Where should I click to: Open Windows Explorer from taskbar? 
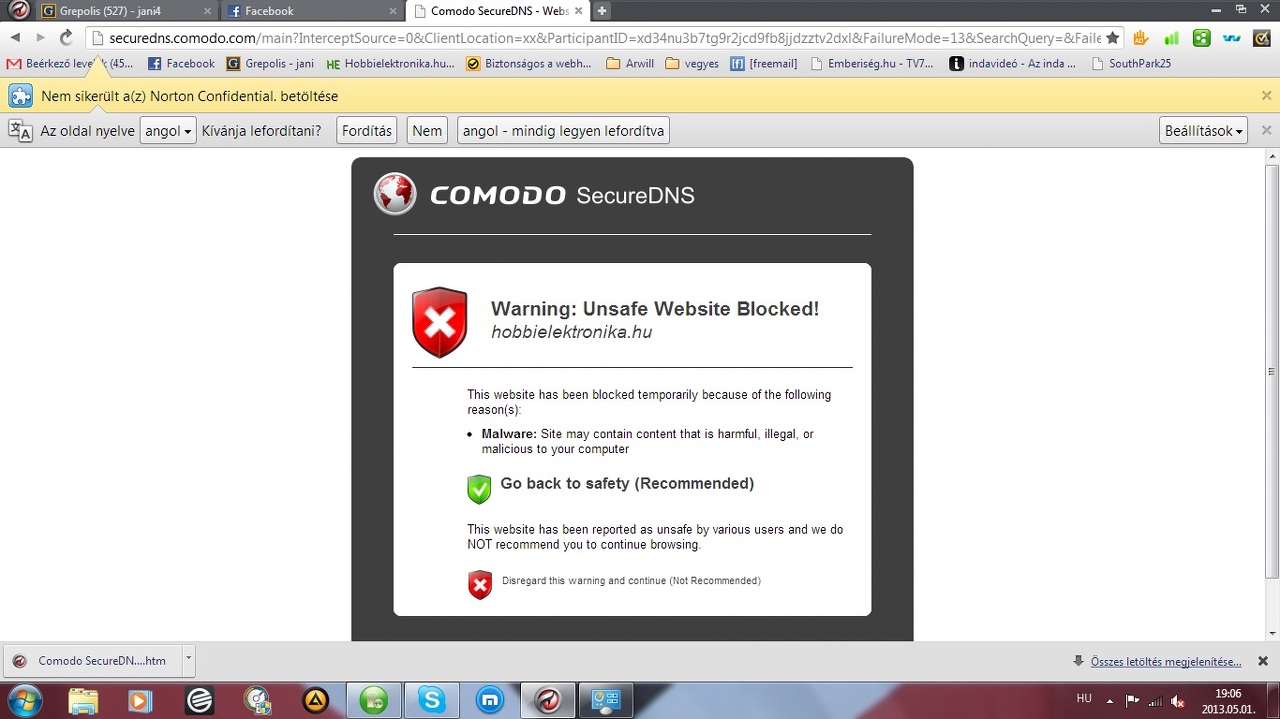[x=84, y=700]
